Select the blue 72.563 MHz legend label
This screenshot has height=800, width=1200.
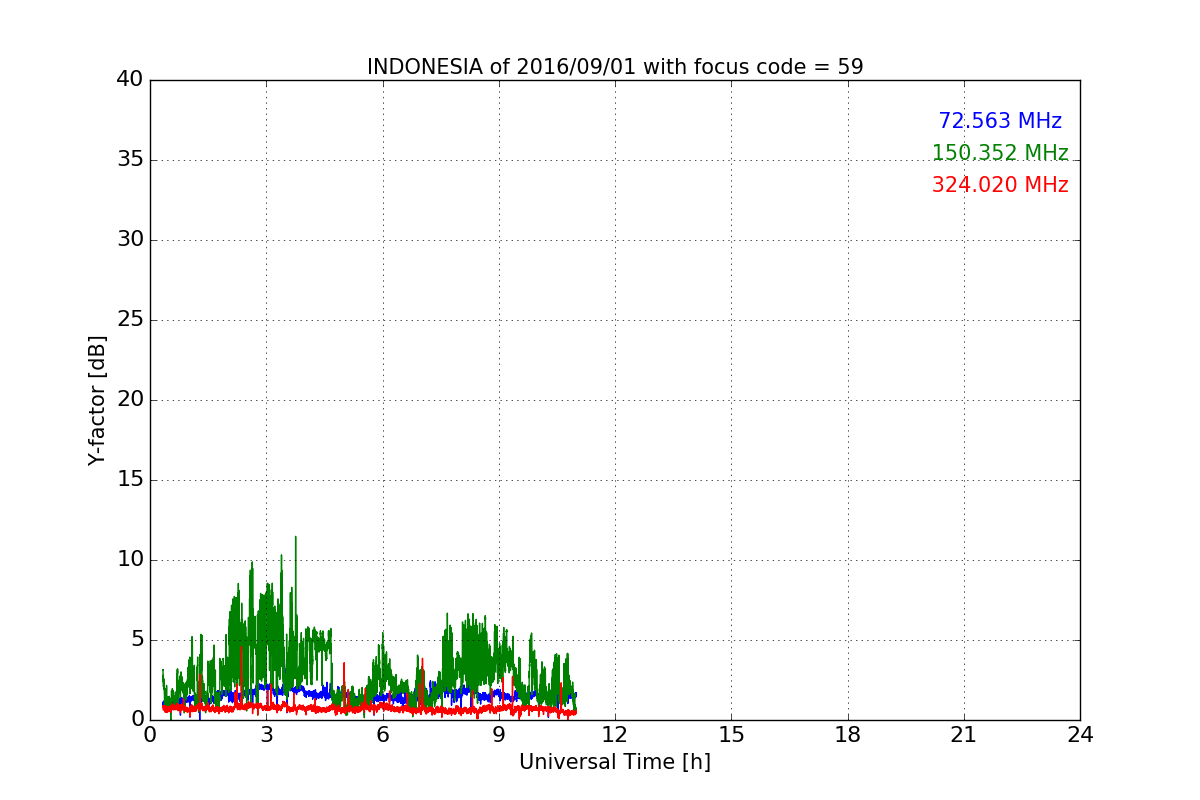click(1000, 121)
